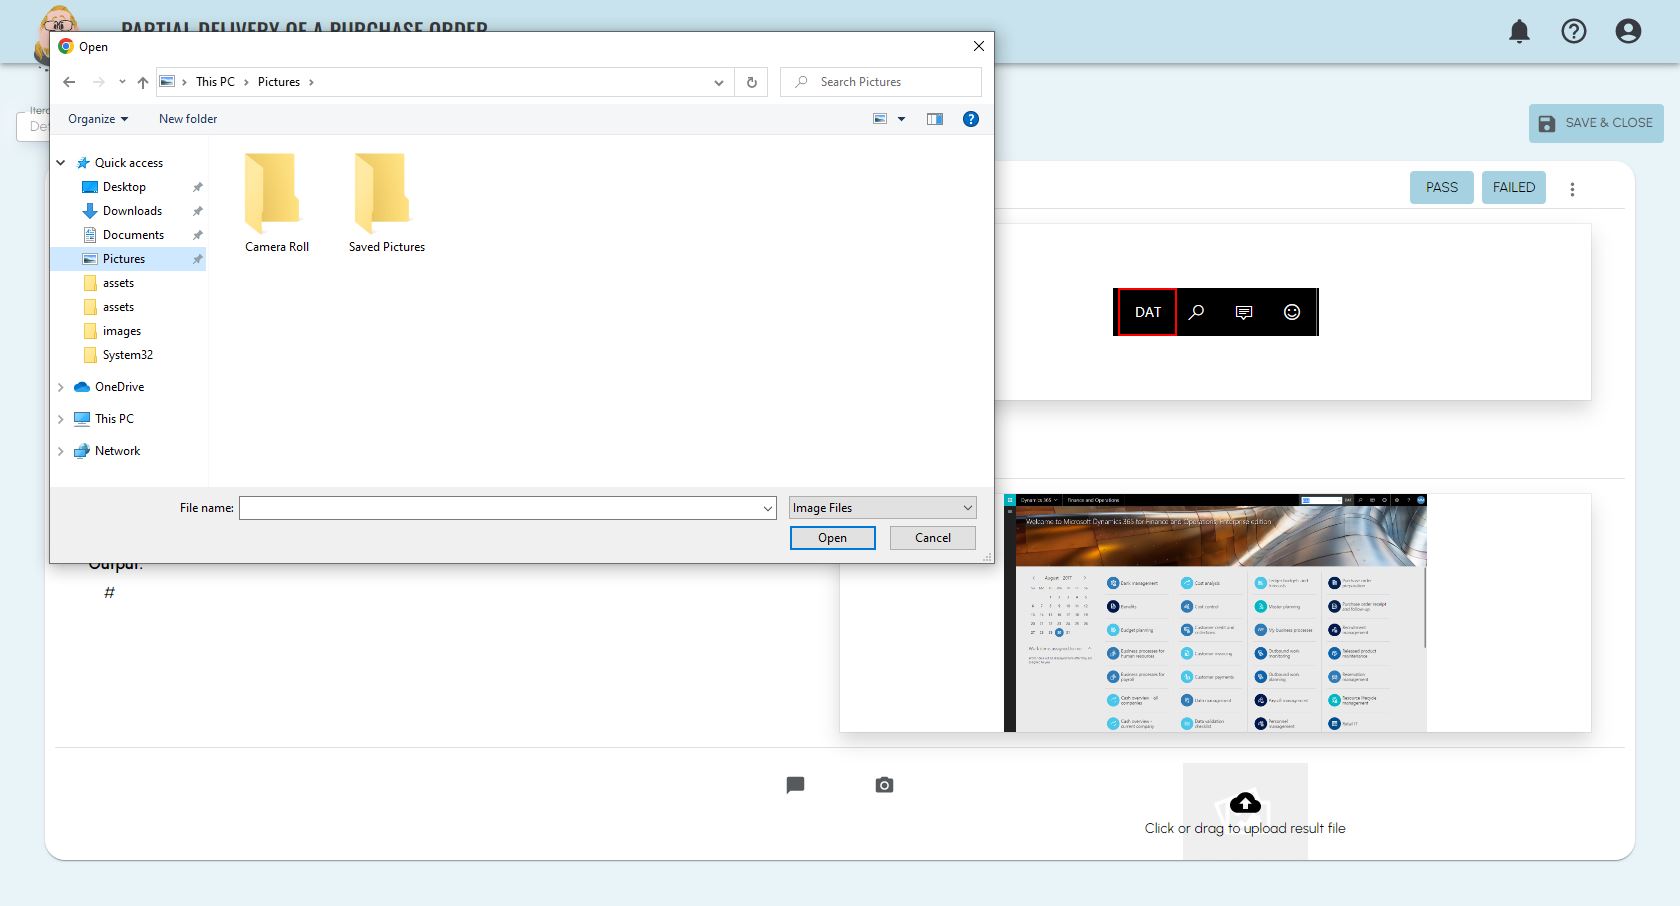Open the Organize menu

[97, 119]
